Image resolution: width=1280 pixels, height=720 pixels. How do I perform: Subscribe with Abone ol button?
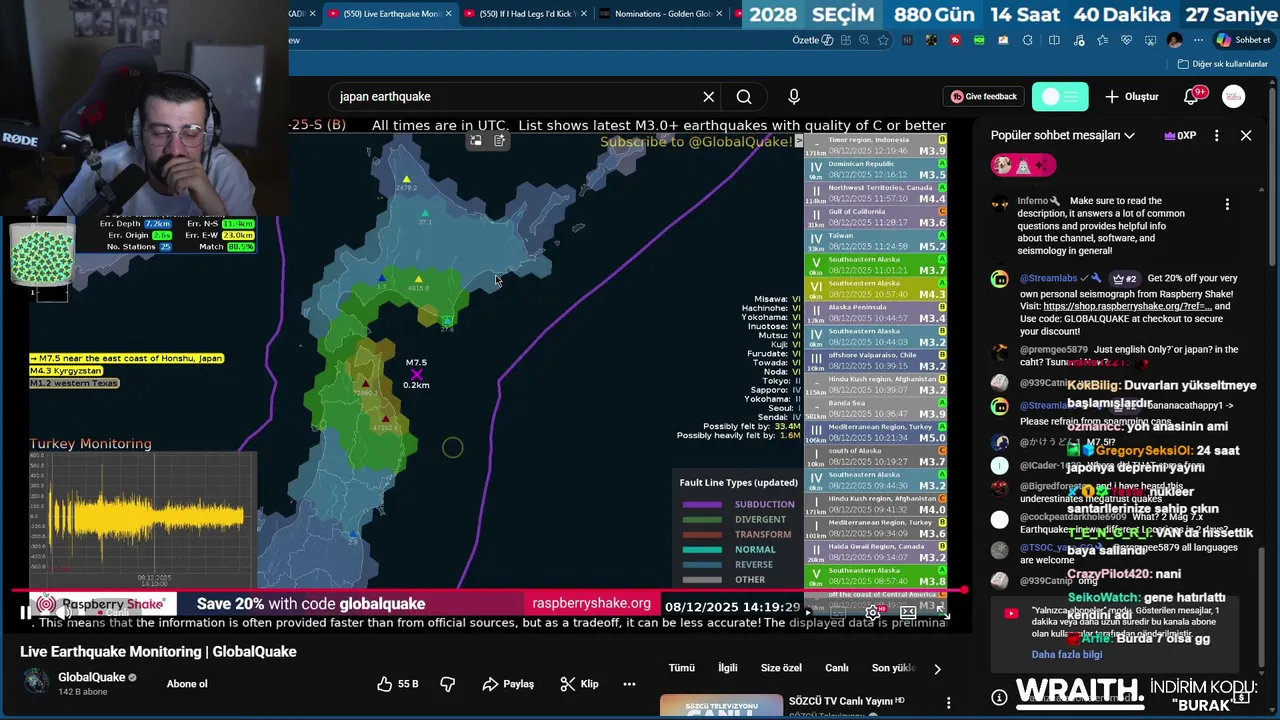tap(187, 684)
